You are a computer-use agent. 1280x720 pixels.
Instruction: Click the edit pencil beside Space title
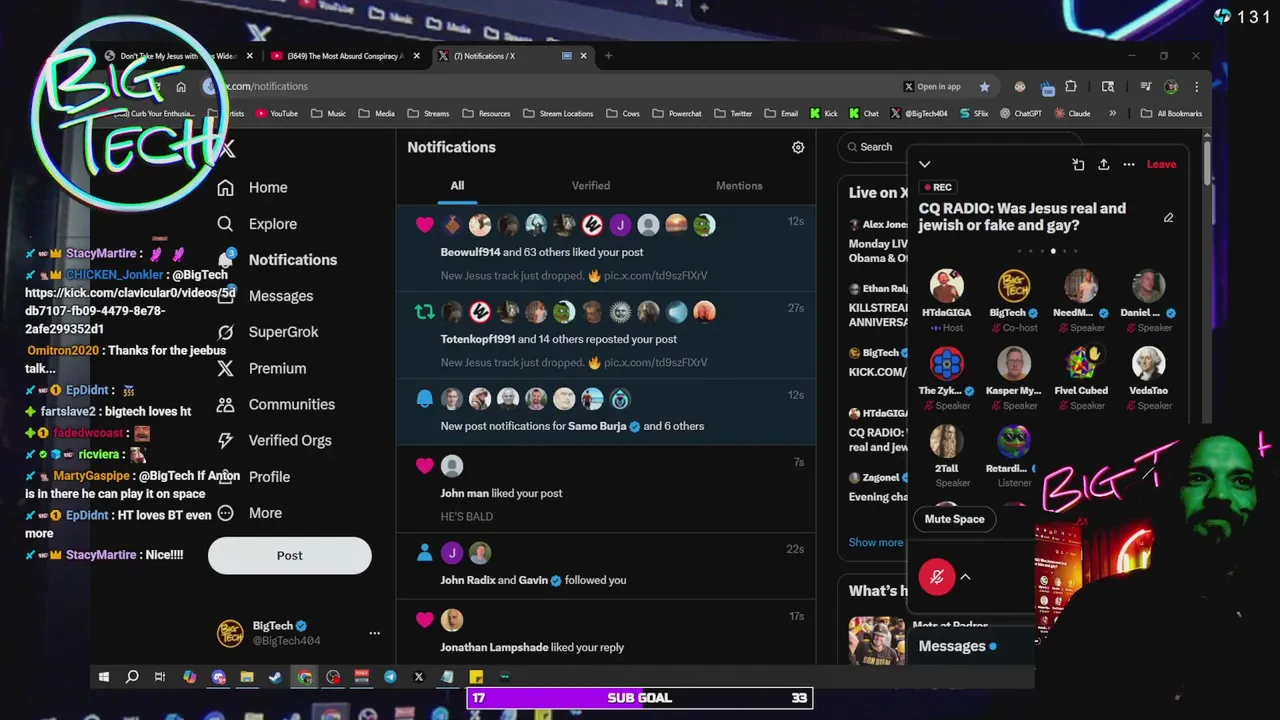(x=1168, y=217)
